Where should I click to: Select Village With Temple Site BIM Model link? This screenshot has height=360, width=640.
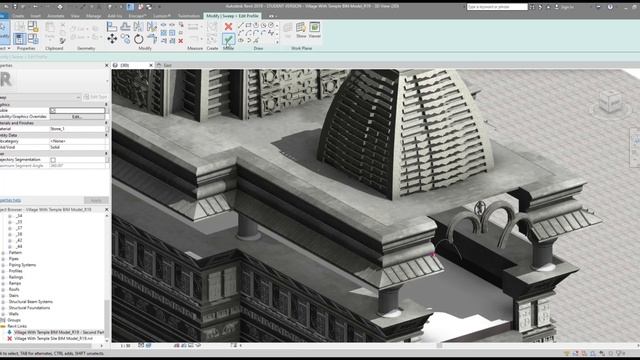(x=53, y=338)
